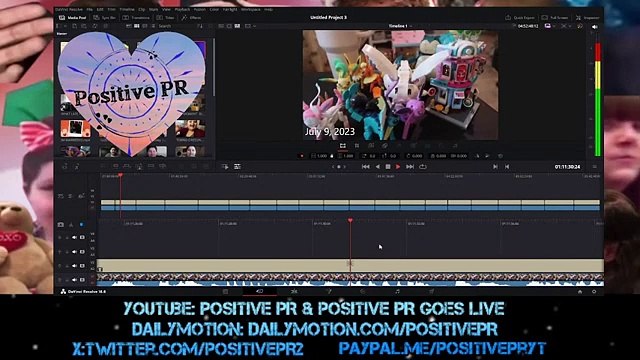This screenshot has width=640, height=360.
Task: Toggle video view on top track
Action: 82,237
